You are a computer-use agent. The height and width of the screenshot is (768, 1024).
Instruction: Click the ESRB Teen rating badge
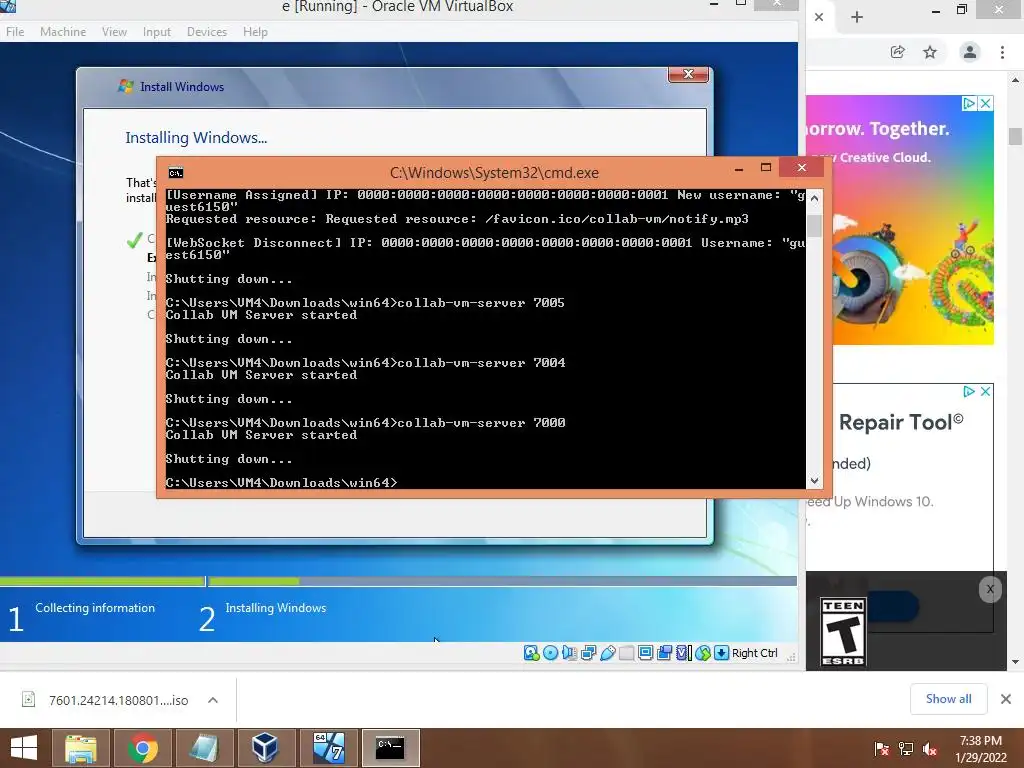tap(843, 632)
